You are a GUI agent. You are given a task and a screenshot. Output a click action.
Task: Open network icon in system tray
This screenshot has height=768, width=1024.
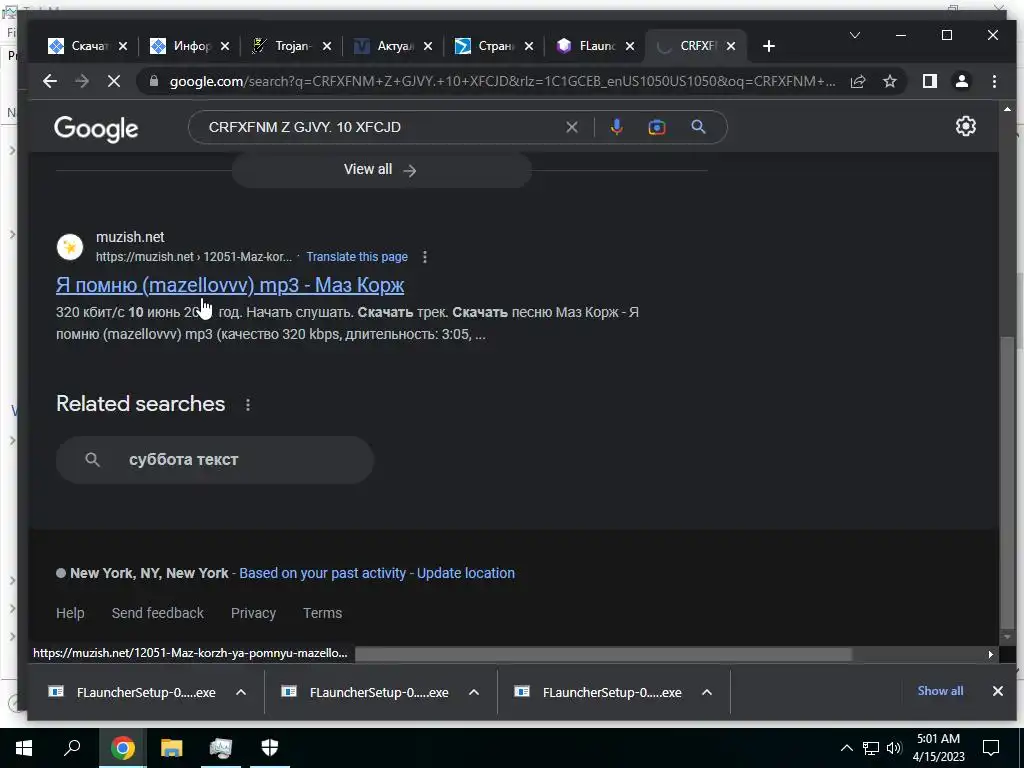871,748
